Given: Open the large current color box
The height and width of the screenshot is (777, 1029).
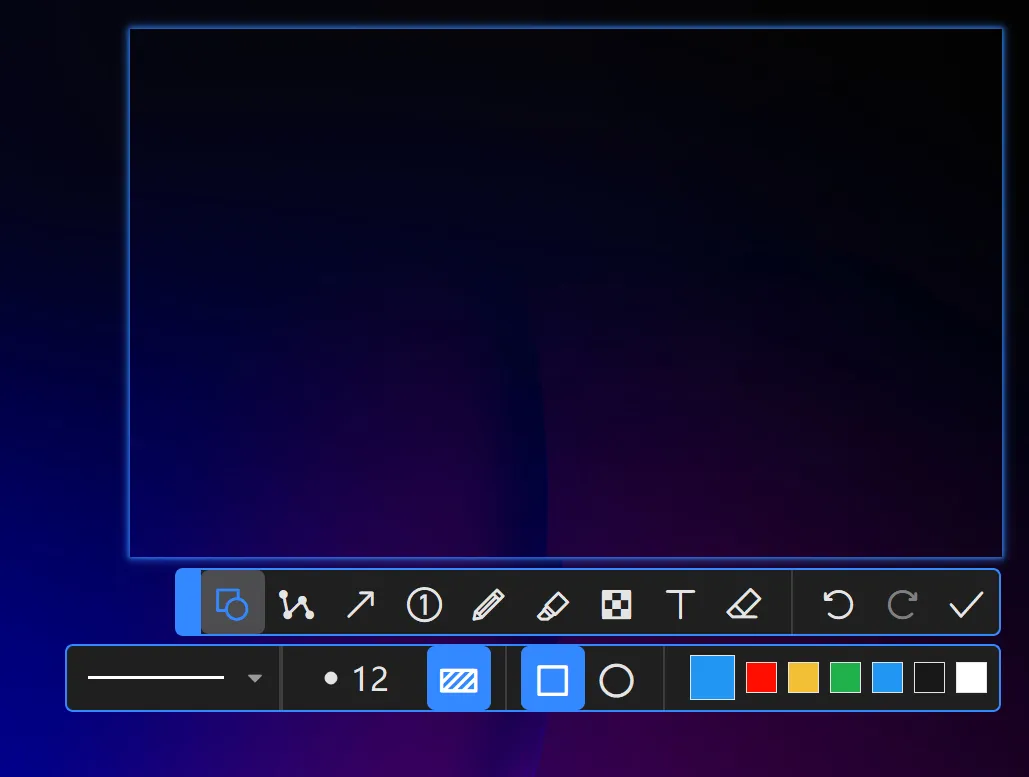Looking at the screenshot, I should pos(712,677).
